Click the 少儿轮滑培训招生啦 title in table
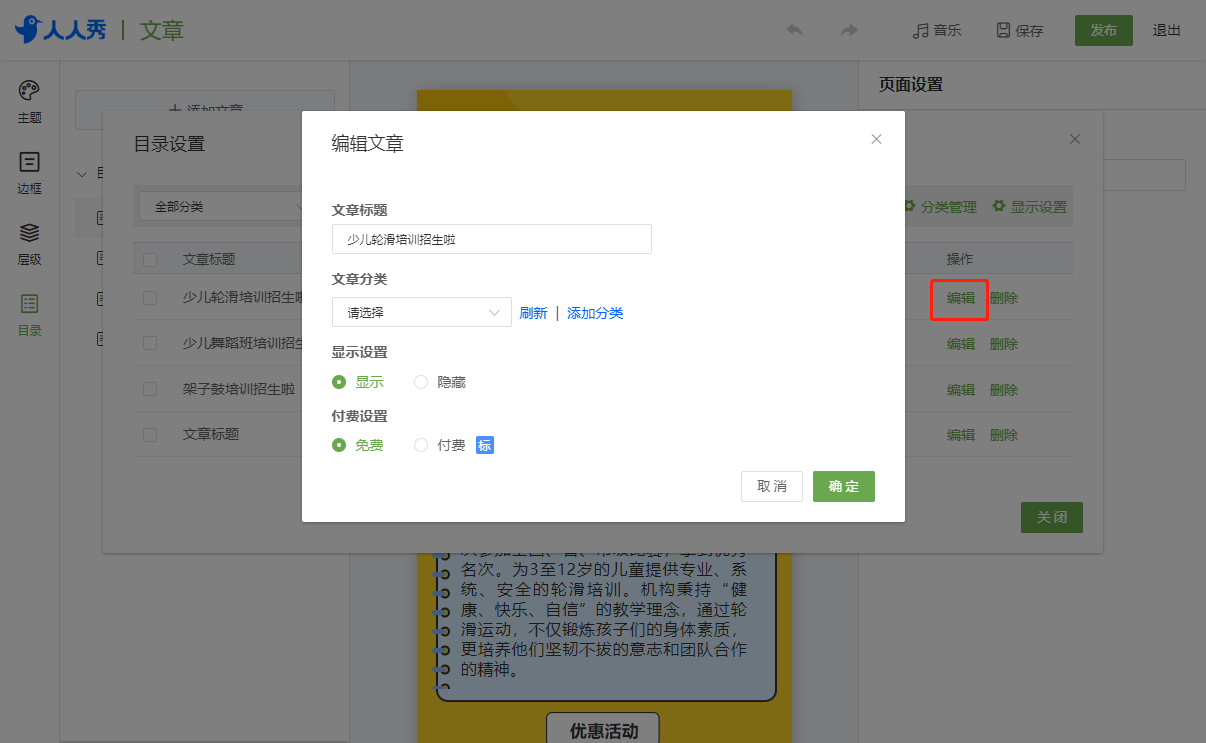Image resolution: width=1206 pixels, height=743 pixels. tap(243, 298)
